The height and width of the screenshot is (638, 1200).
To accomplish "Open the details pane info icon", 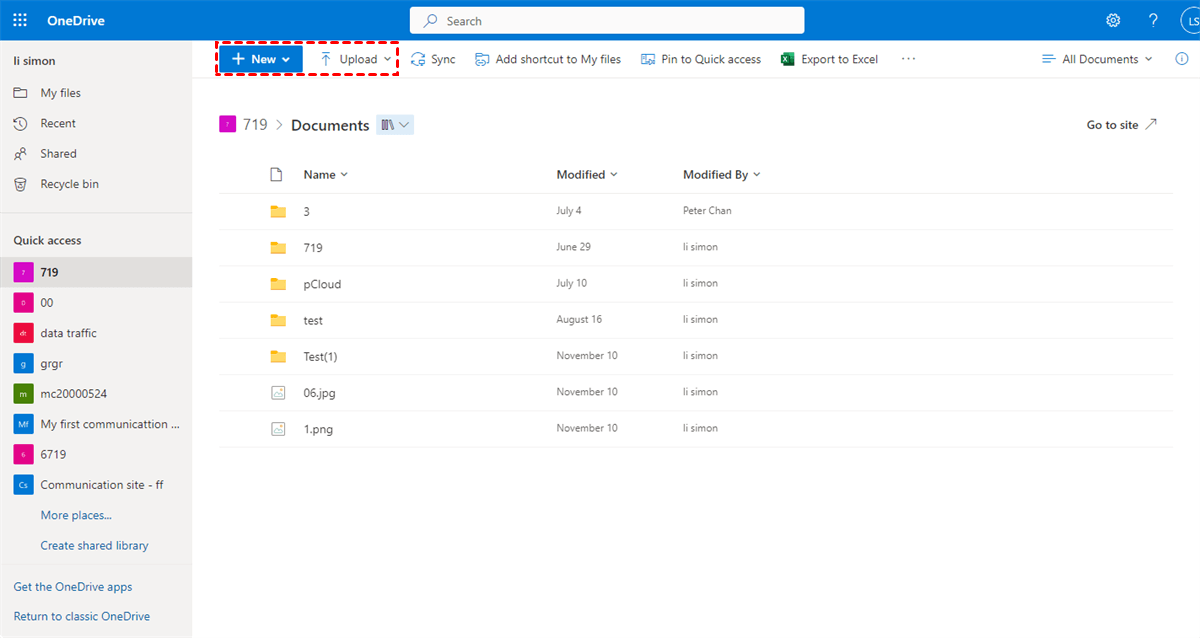I will coord(1182,59).
